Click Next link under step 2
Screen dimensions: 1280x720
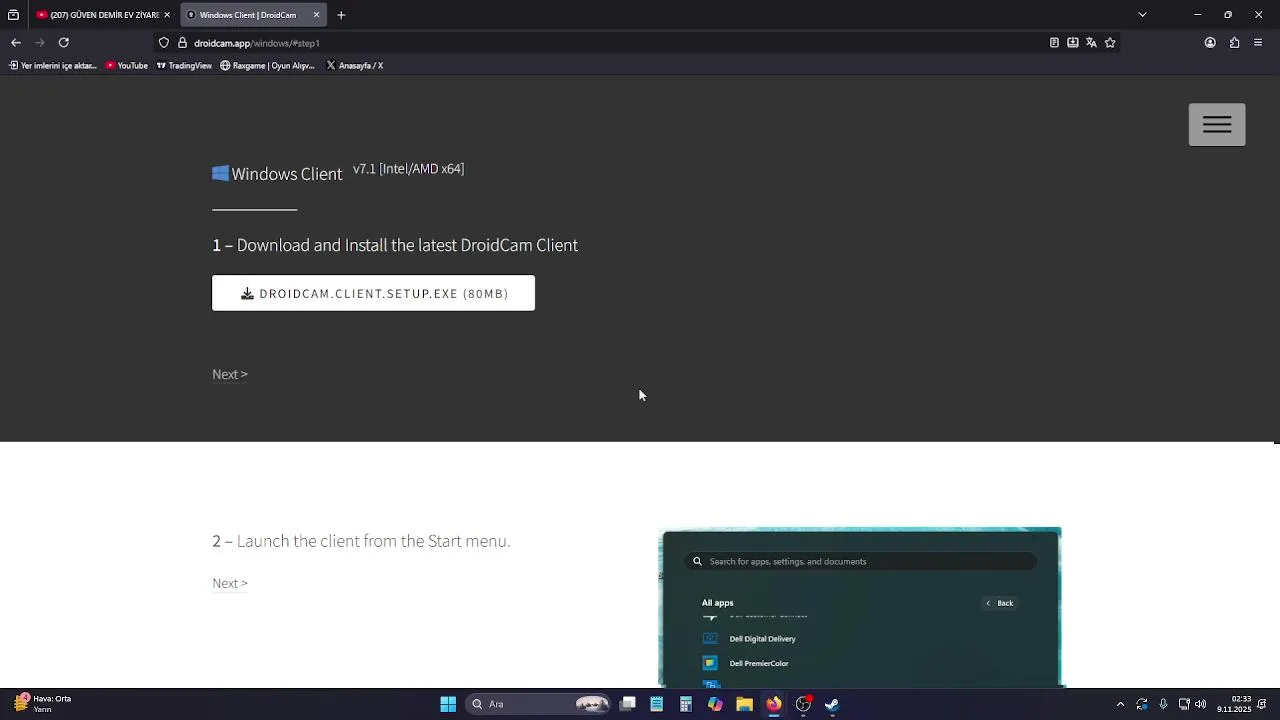pyautogui.click(x=229, y=583)
